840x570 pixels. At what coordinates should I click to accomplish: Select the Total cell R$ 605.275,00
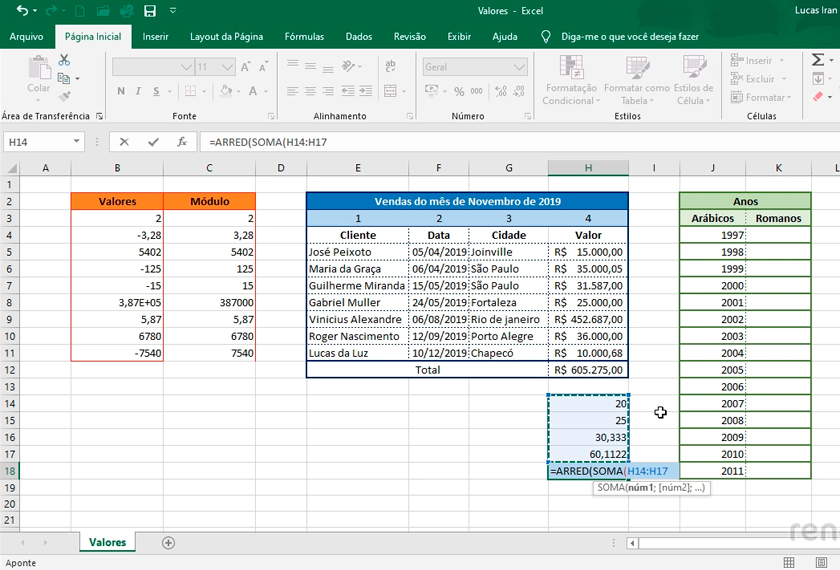(588, 370)
